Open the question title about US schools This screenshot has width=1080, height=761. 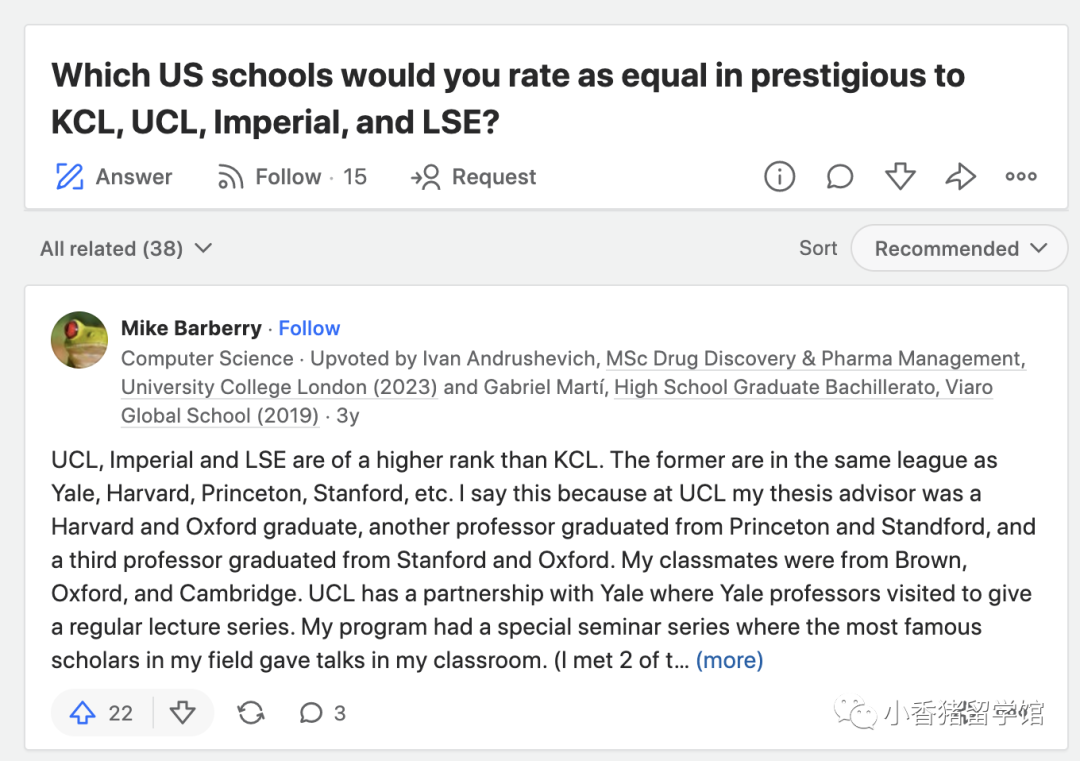click(508, 98)
